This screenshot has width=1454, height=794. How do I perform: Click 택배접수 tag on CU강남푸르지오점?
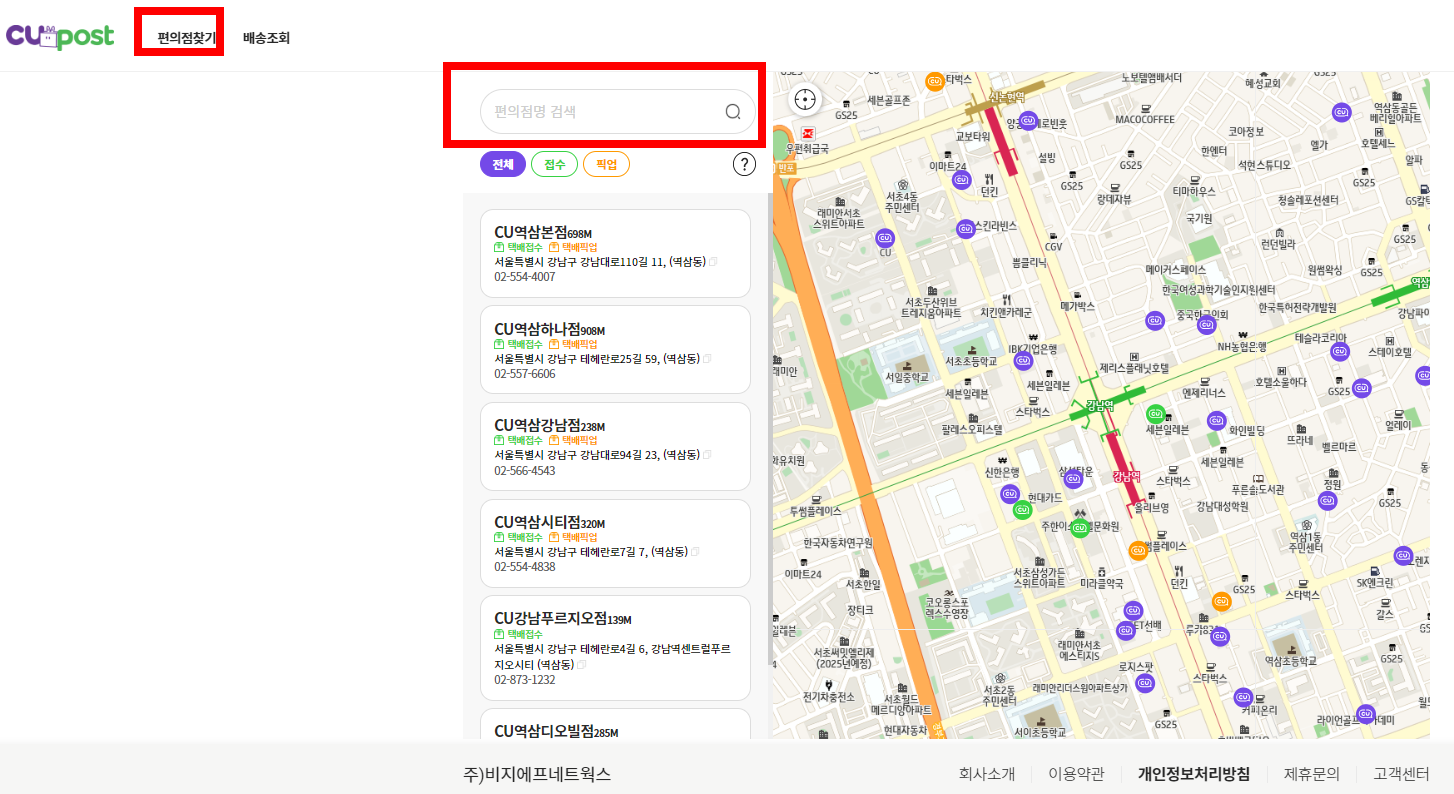click(518, 634)
